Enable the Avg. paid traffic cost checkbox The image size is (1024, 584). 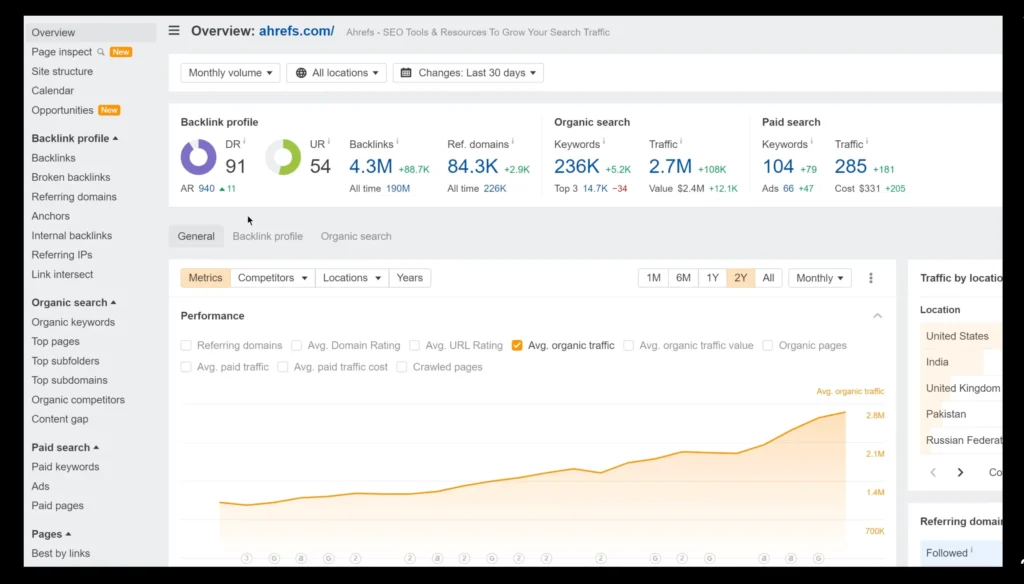283,367
